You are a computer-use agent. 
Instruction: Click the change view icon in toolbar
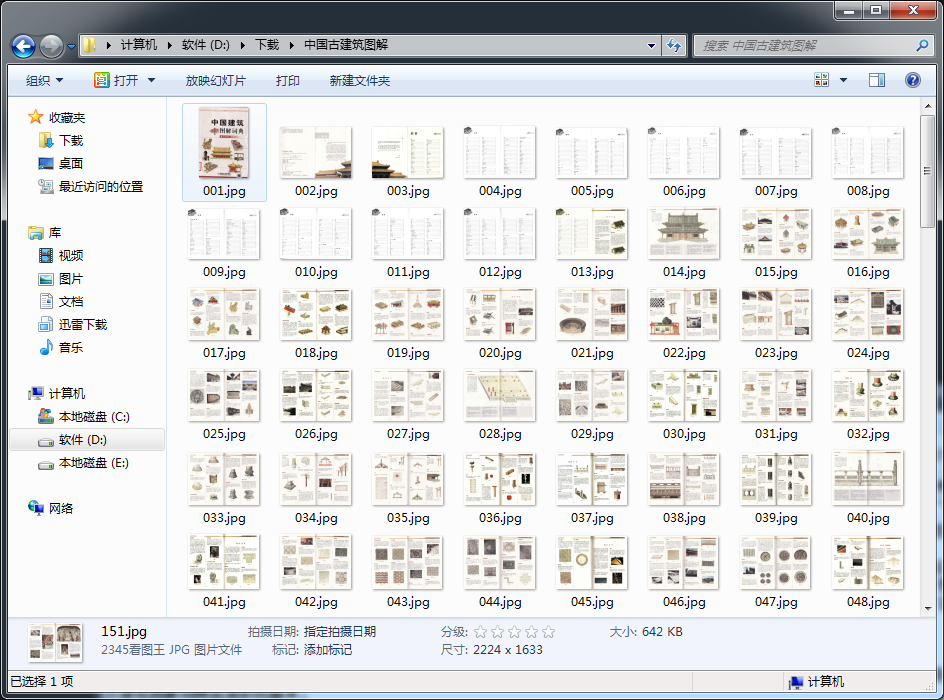coord(822,80)
